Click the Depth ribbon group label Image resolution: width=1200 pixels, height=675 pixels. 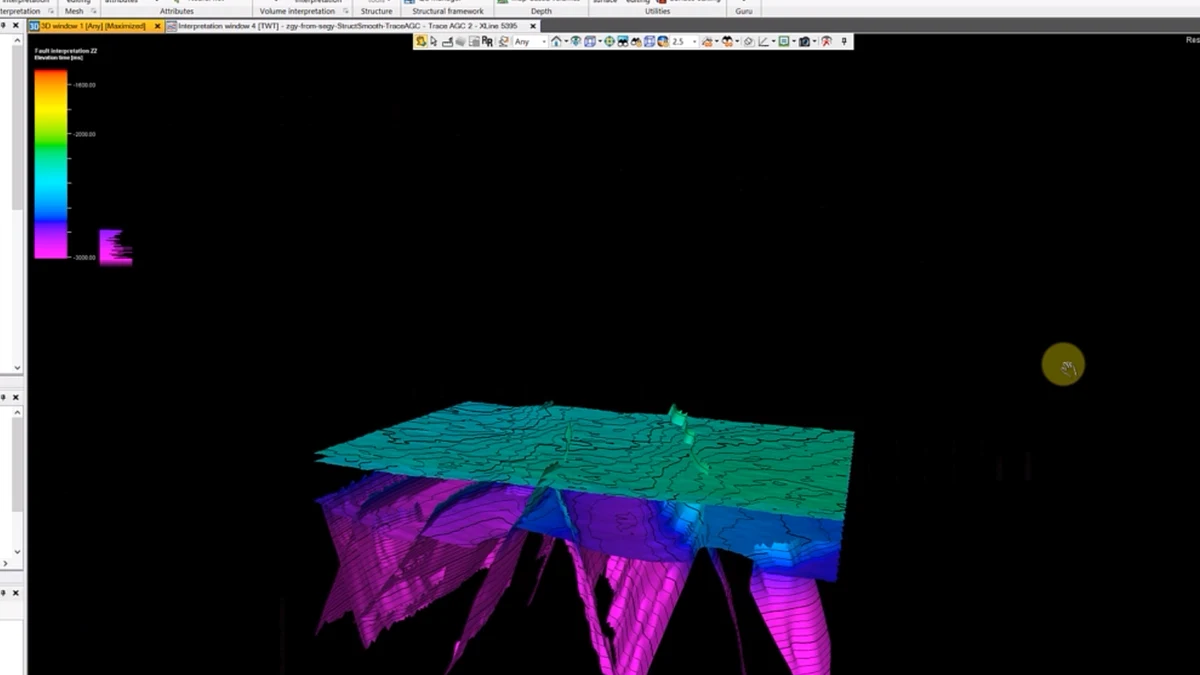[541, 12]
